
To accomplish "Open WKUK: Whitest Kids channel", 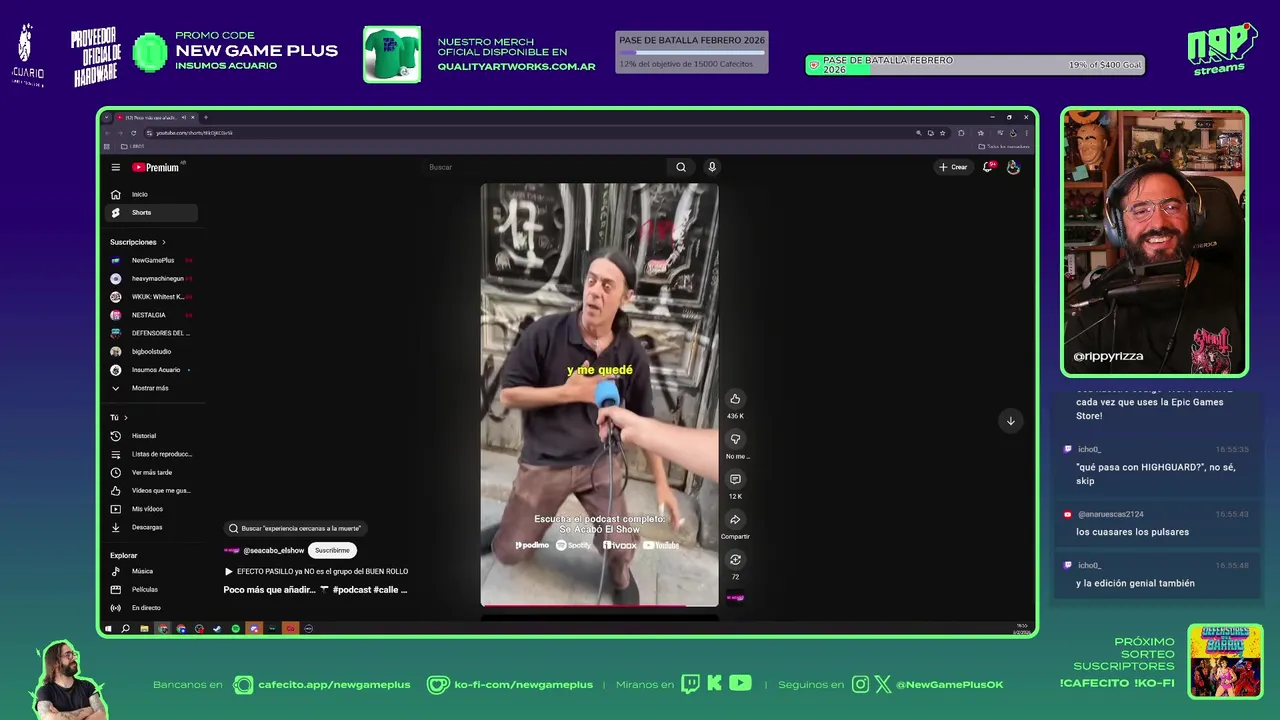I will pos(152,297).
